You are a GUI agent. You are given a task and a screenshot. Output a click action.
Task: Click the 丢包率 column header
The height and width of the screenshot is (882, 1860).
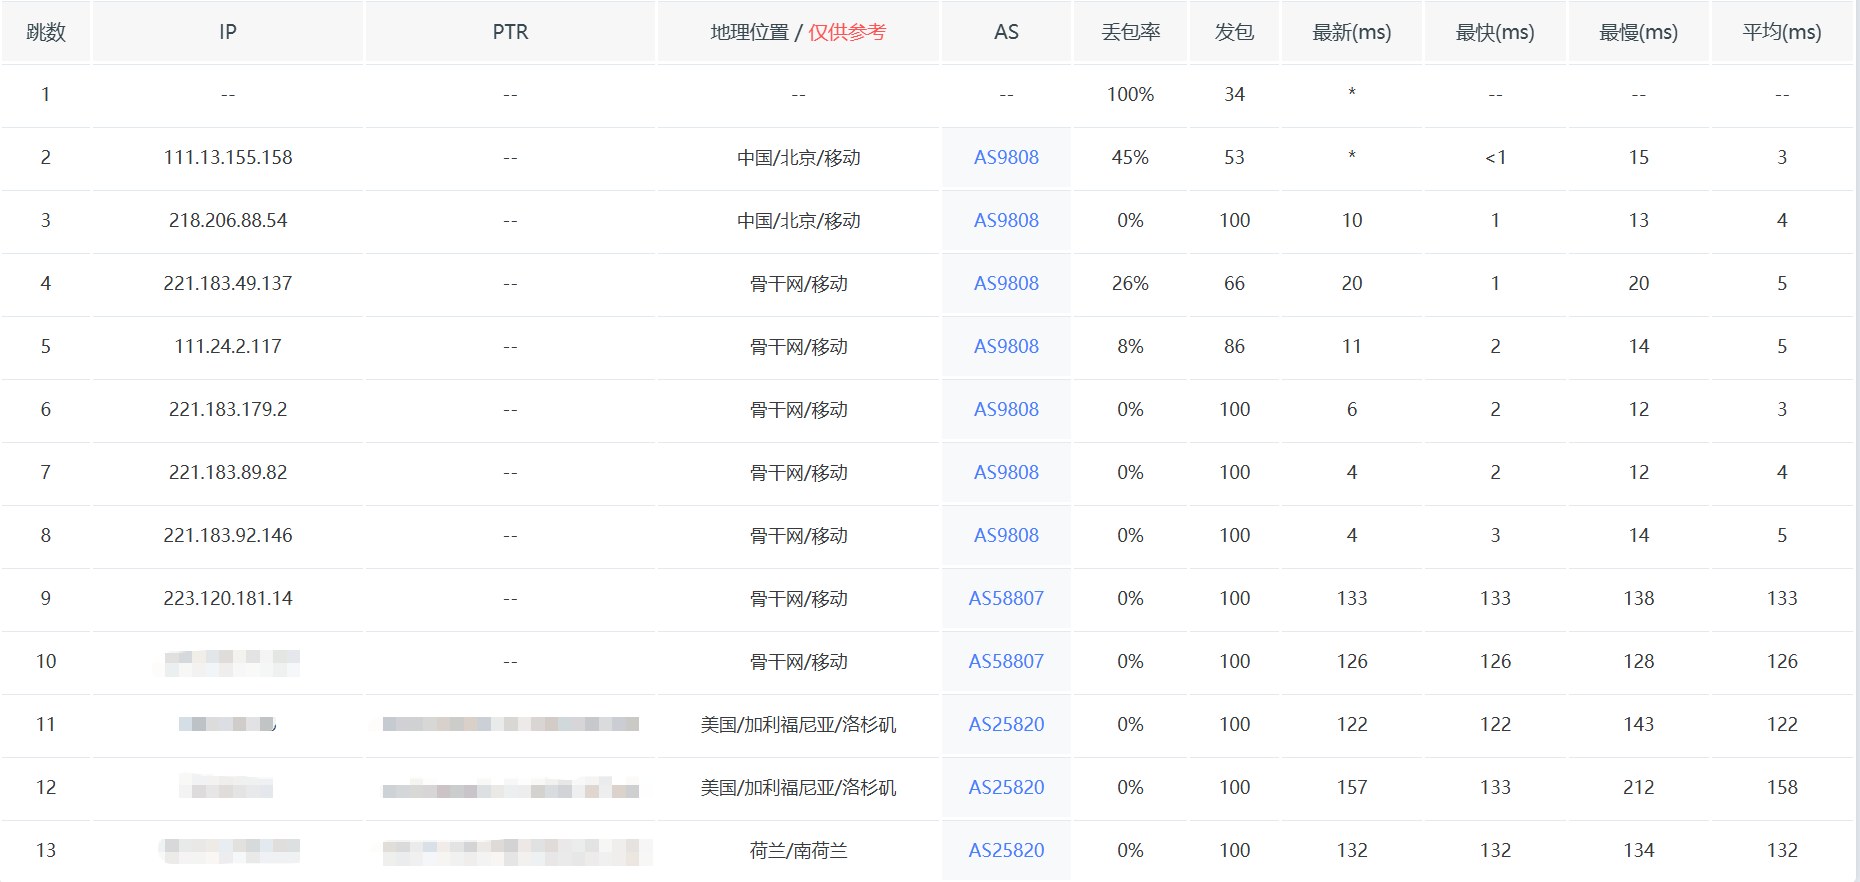(1131, 32)
